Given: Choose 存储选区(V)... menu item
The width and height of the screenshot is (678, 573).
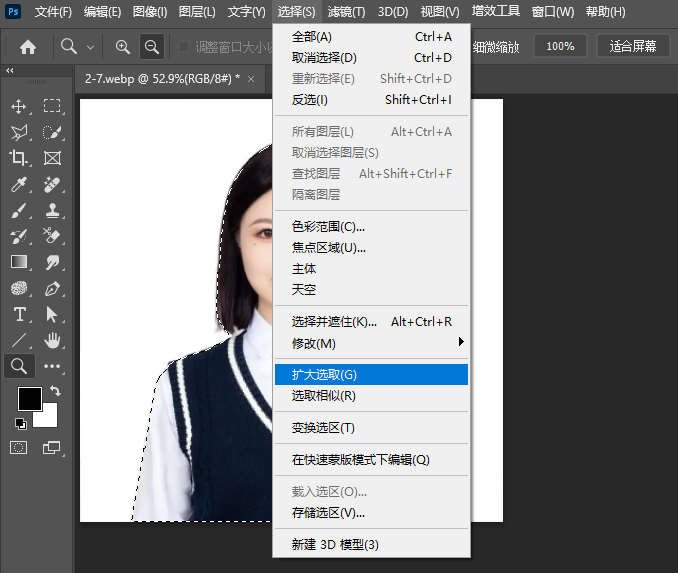Looking at the screenshot, I should tap(371, 513).
